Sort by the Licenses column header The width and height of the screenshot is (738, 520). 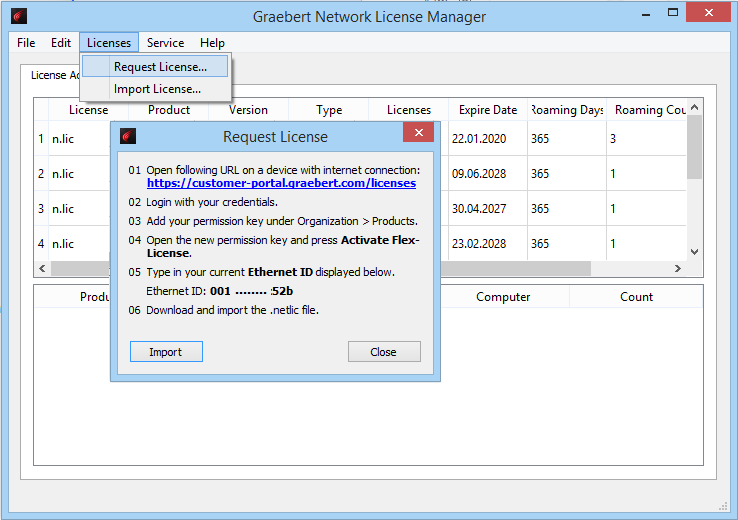coord(409,110)
